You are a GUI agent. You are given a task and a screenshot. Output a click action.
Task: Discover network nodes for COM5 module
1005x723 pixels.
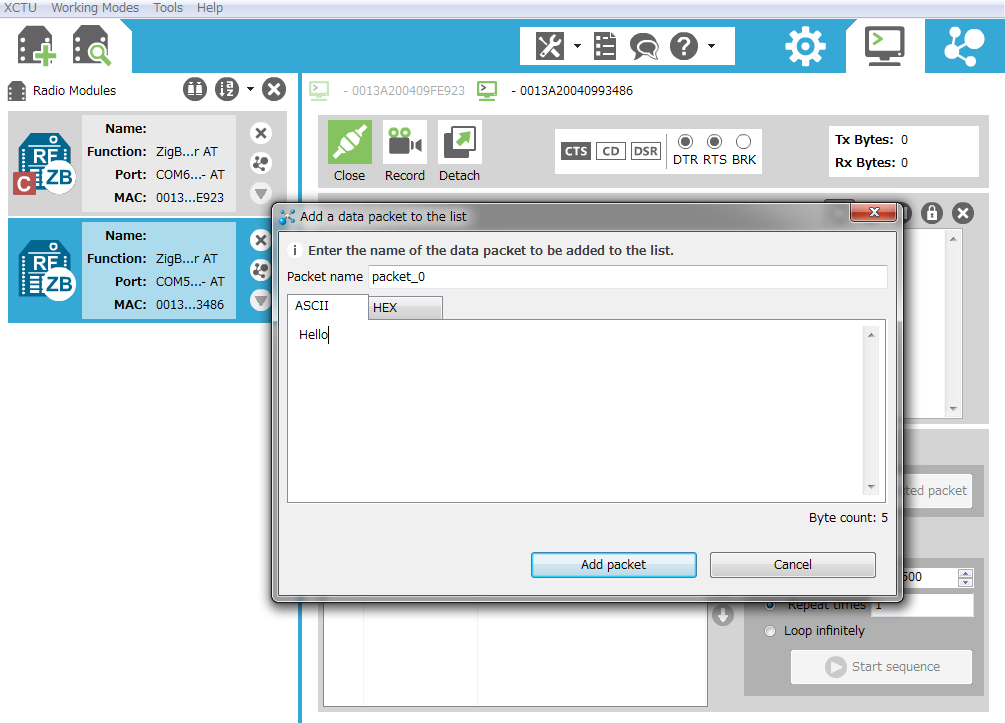(260, 270)
